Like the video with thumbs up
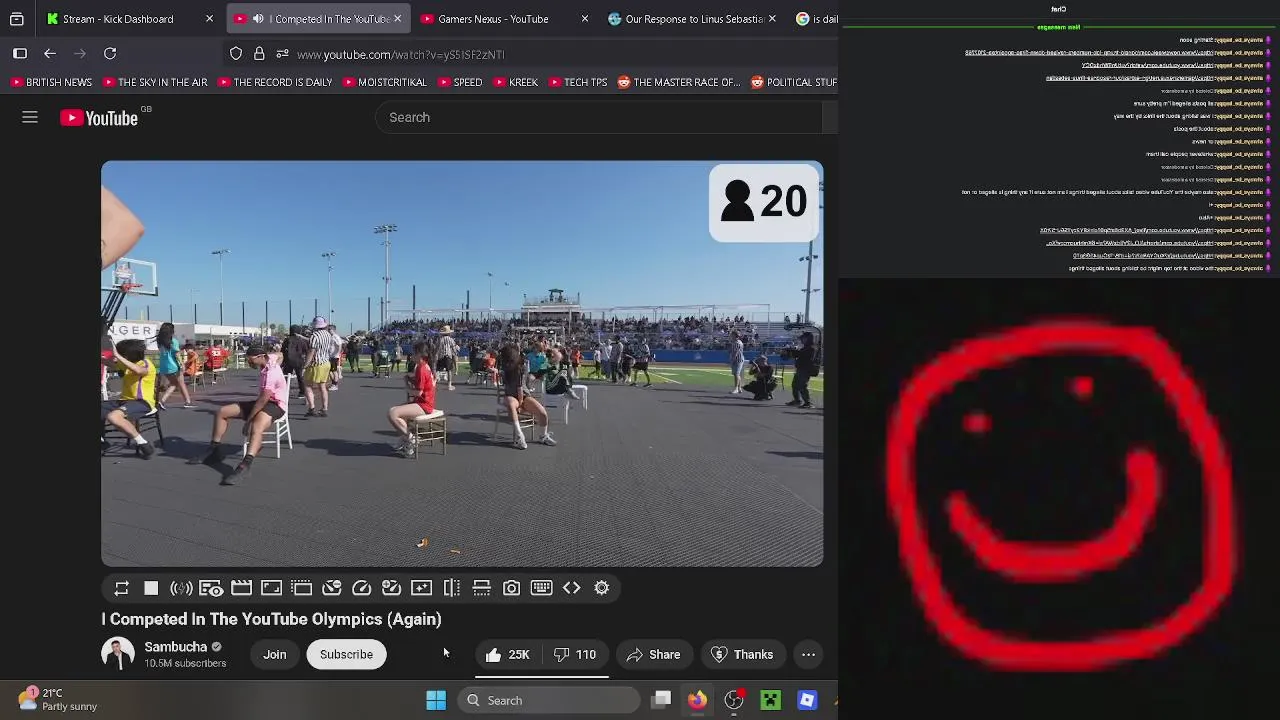Viewport: 1280px width, 720px height. pos(507,655)
